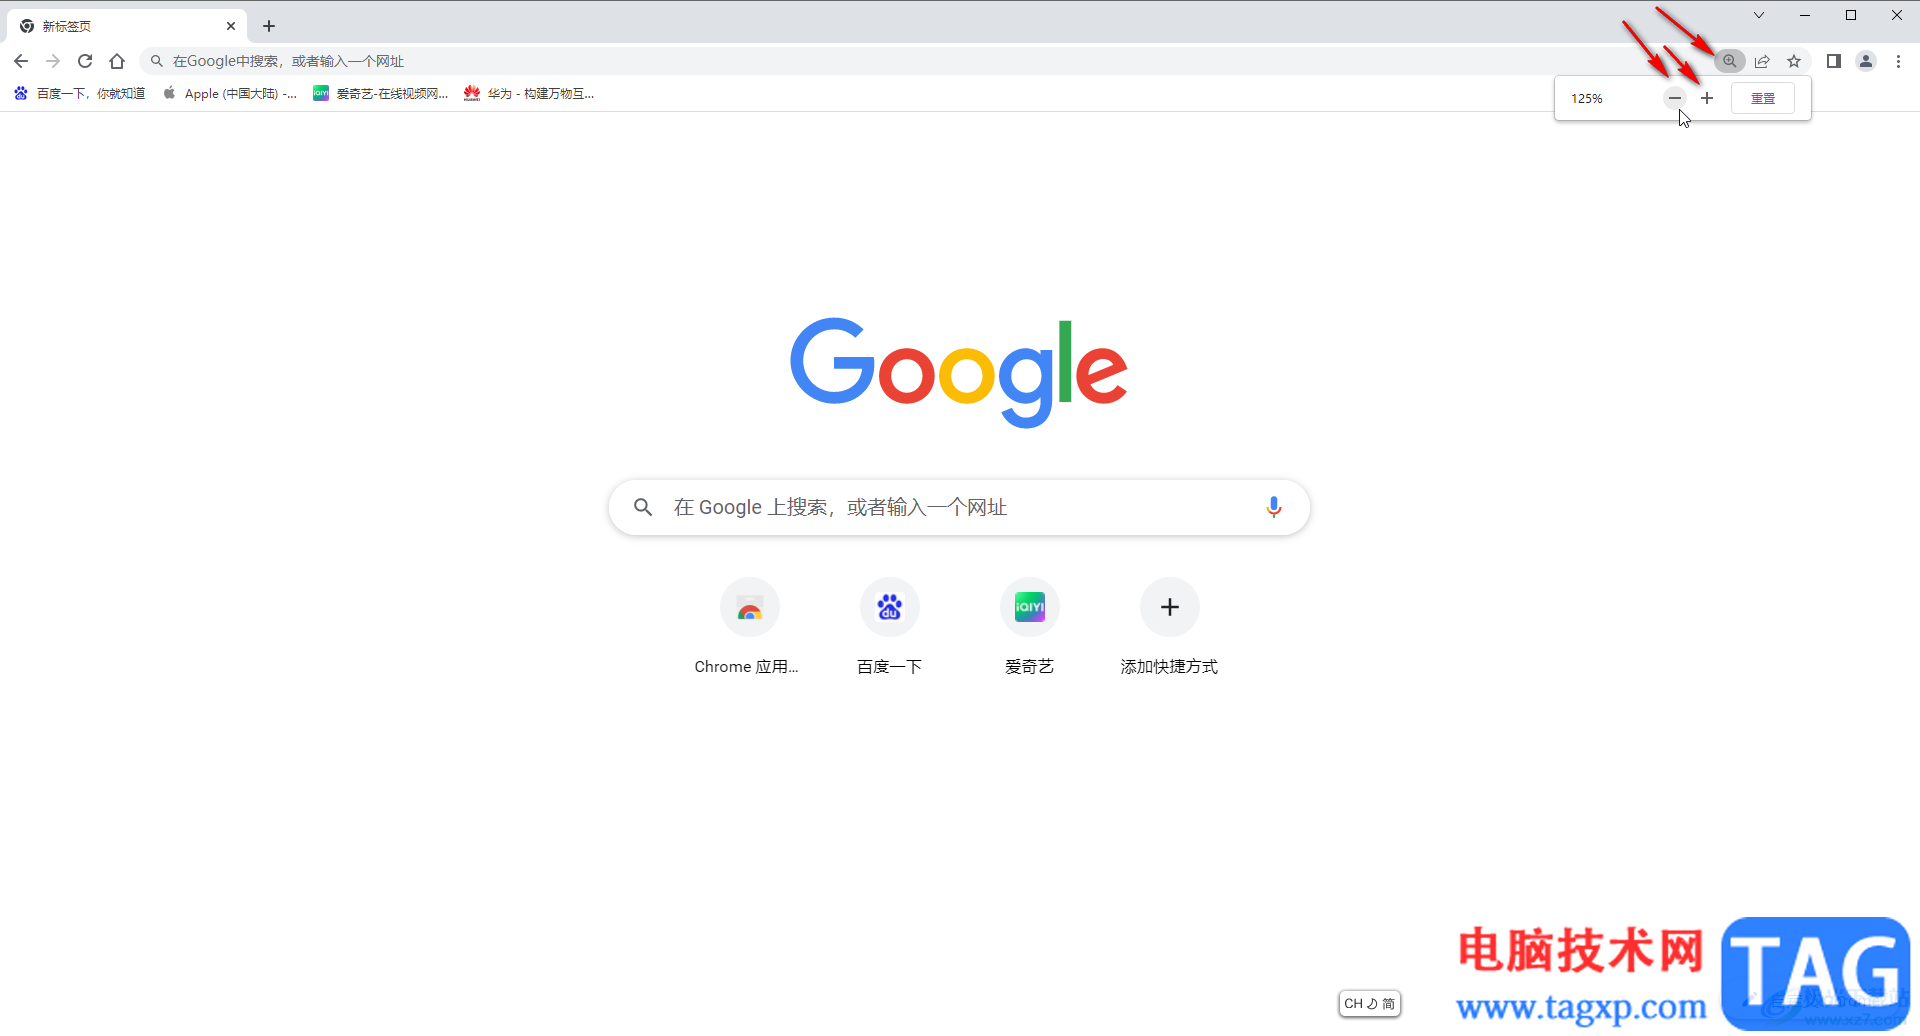Minimize the Chrome window
This screenshot has width=1920, height=1036.
pos(1805,15)
